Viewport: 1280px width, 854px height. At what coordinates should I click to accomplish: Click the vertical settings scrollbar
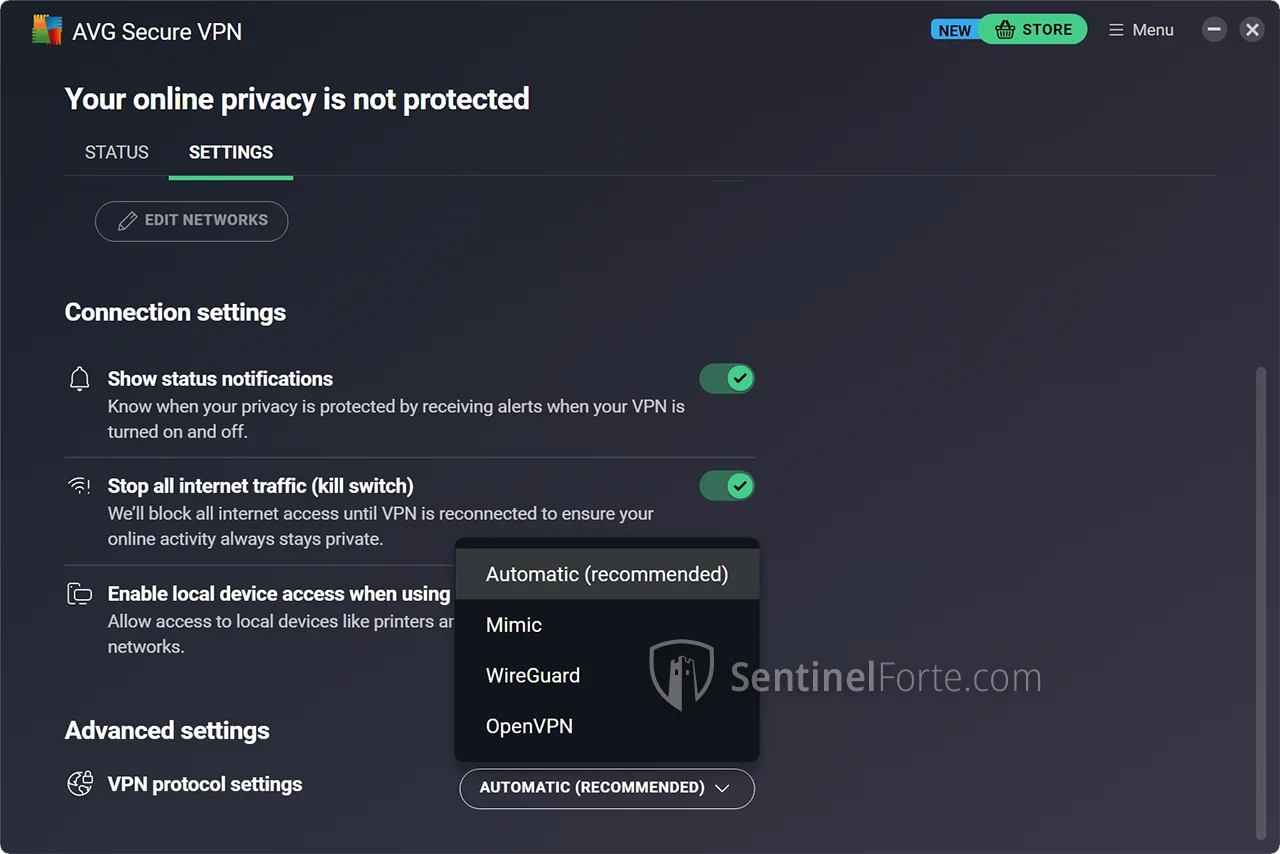(1261, 600)
